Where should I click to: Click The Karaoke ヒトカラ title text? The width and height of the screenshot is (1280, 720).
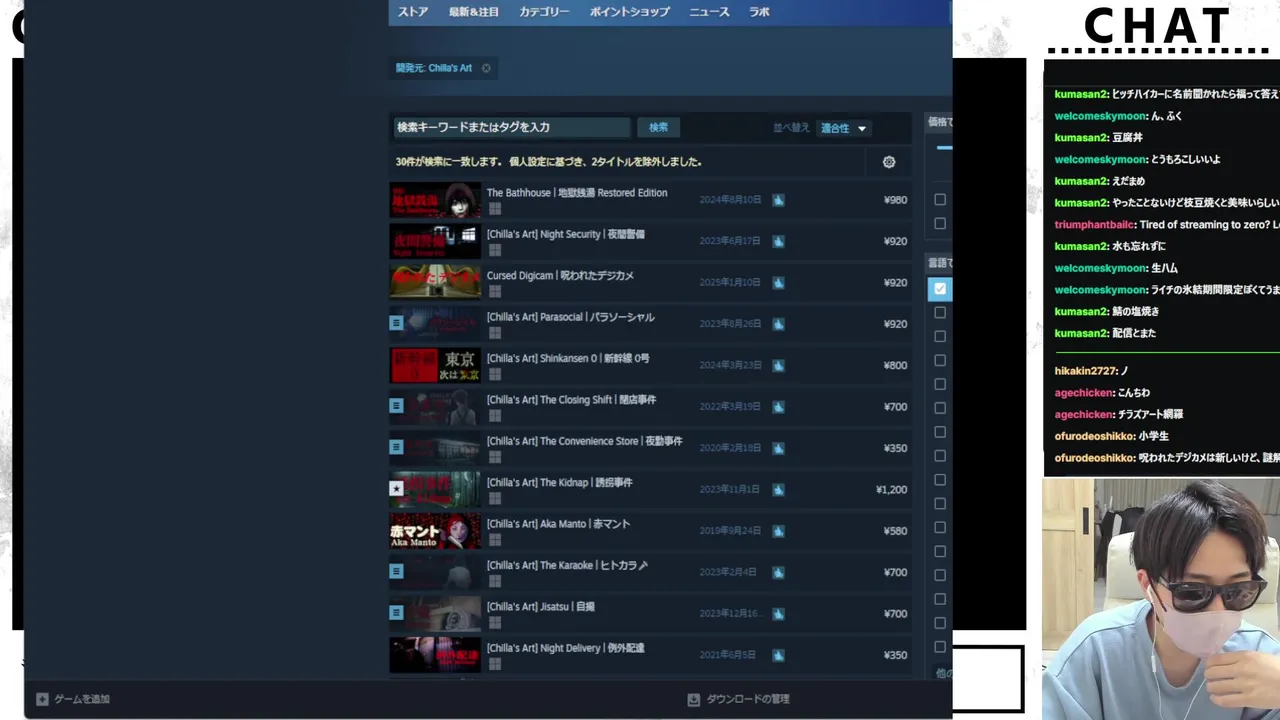pyautogui.click(x=568, y=566)
